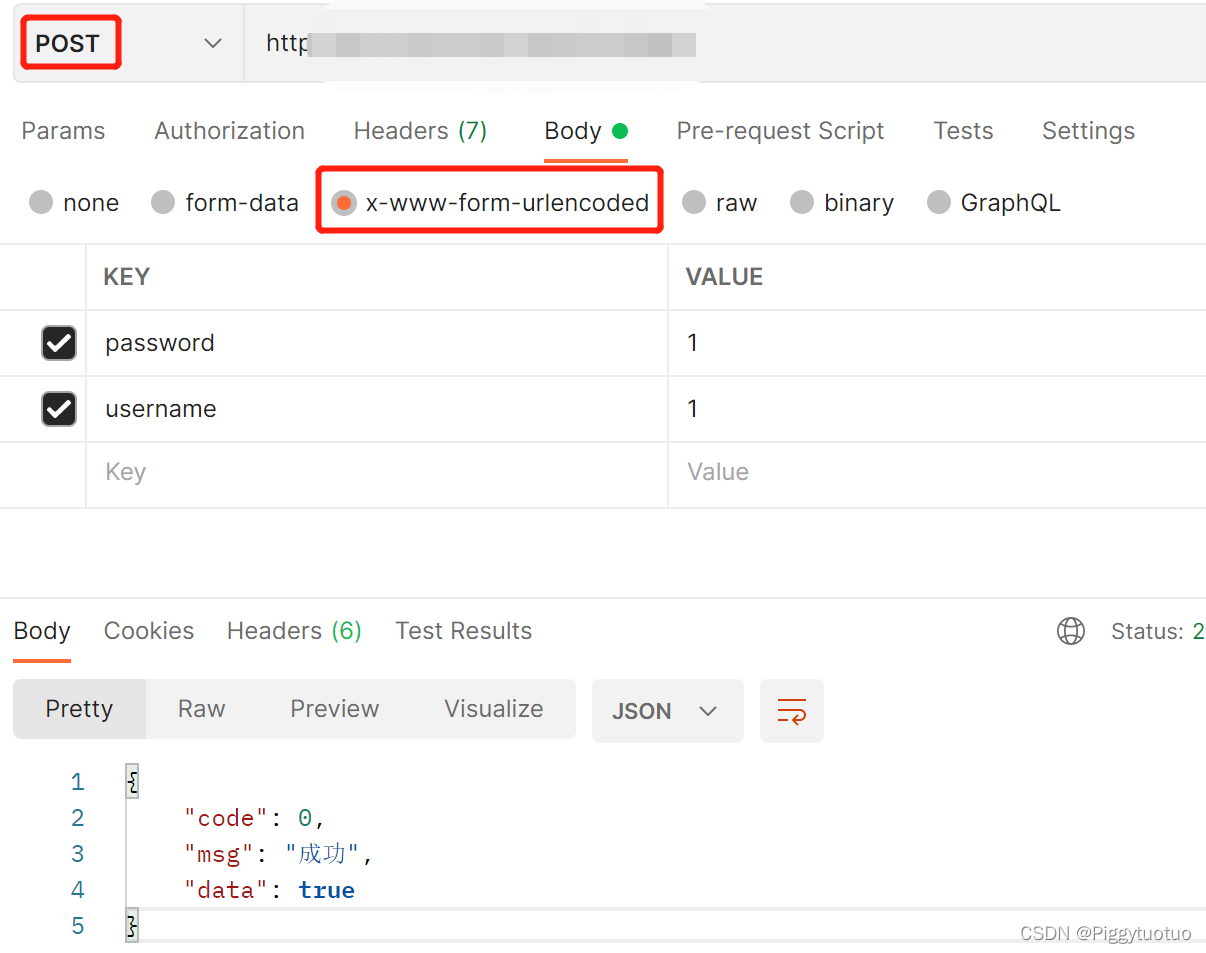Image resolution: width=1206 pixels, height=953 pixels.
Task: Click the username key cell
Action: (x=377, y=409)
